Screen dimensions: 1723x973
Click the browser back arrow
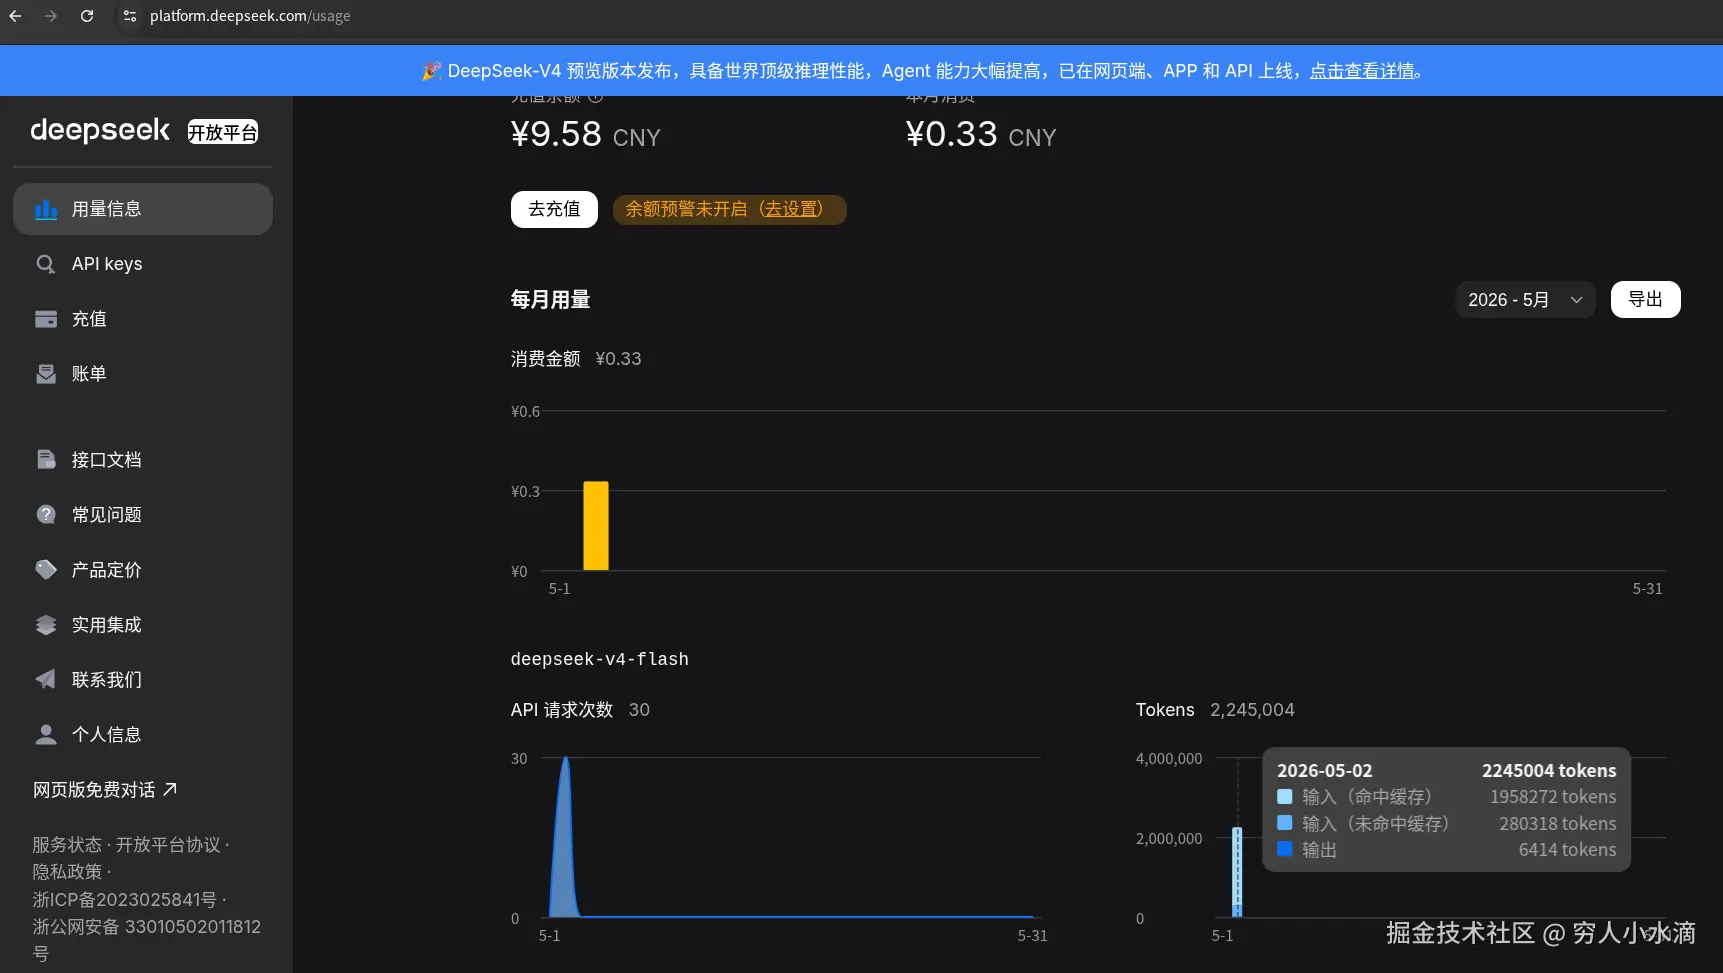[15, 16]
